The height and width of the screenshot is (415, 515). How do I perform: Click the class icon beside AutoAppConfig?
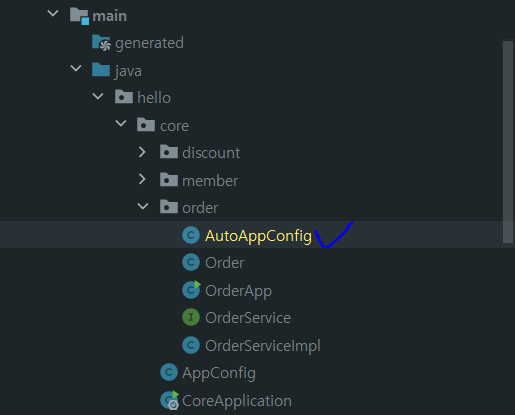click(191, 235)
